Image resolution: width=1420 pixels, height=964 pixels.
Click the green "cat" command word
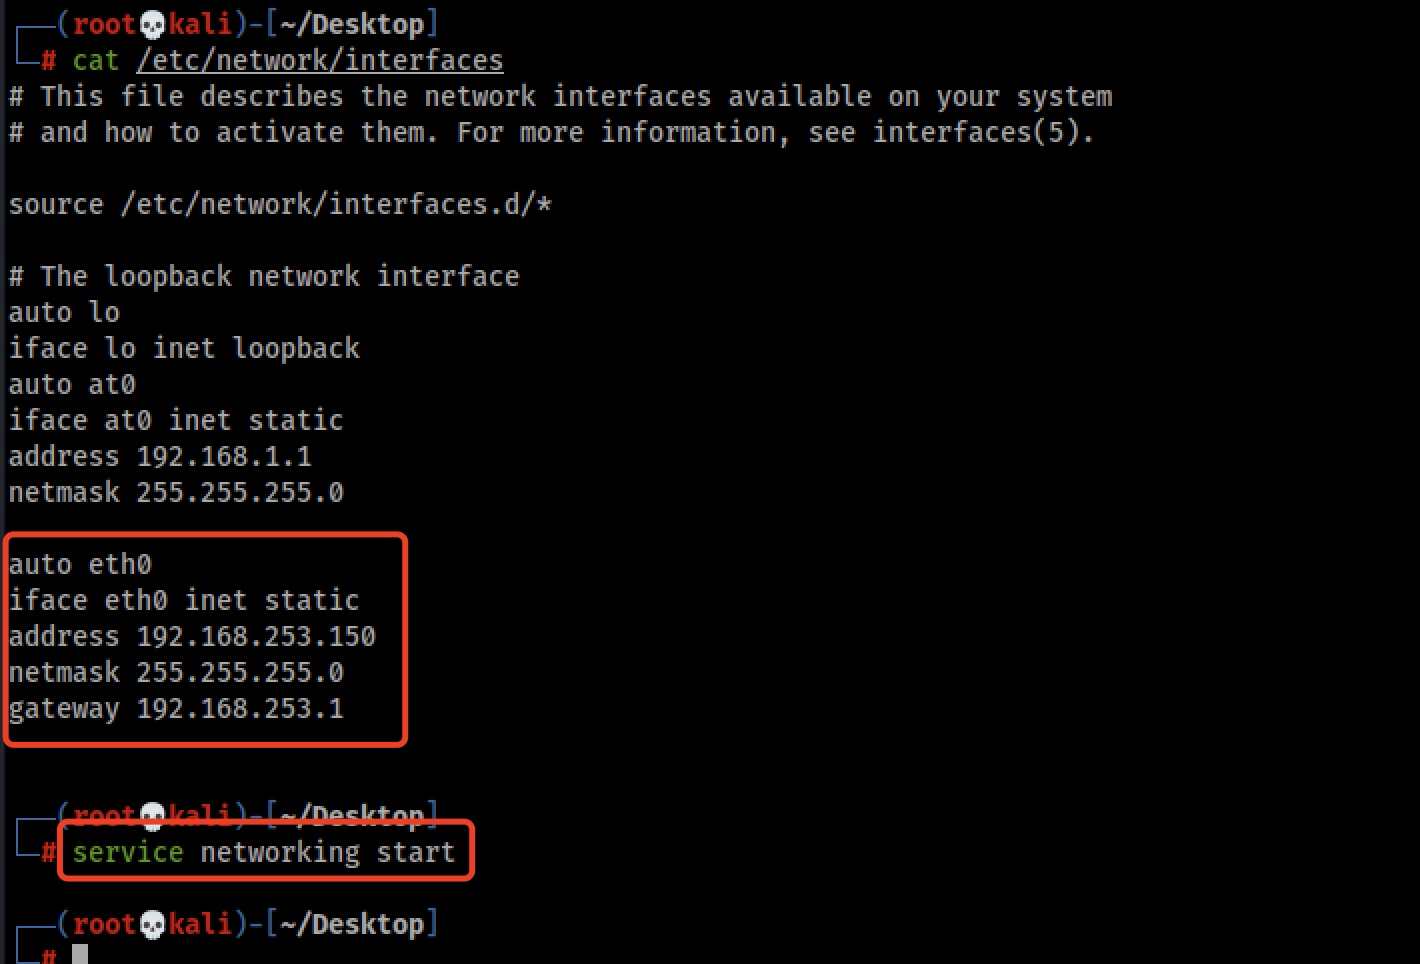tap(95, 61)
